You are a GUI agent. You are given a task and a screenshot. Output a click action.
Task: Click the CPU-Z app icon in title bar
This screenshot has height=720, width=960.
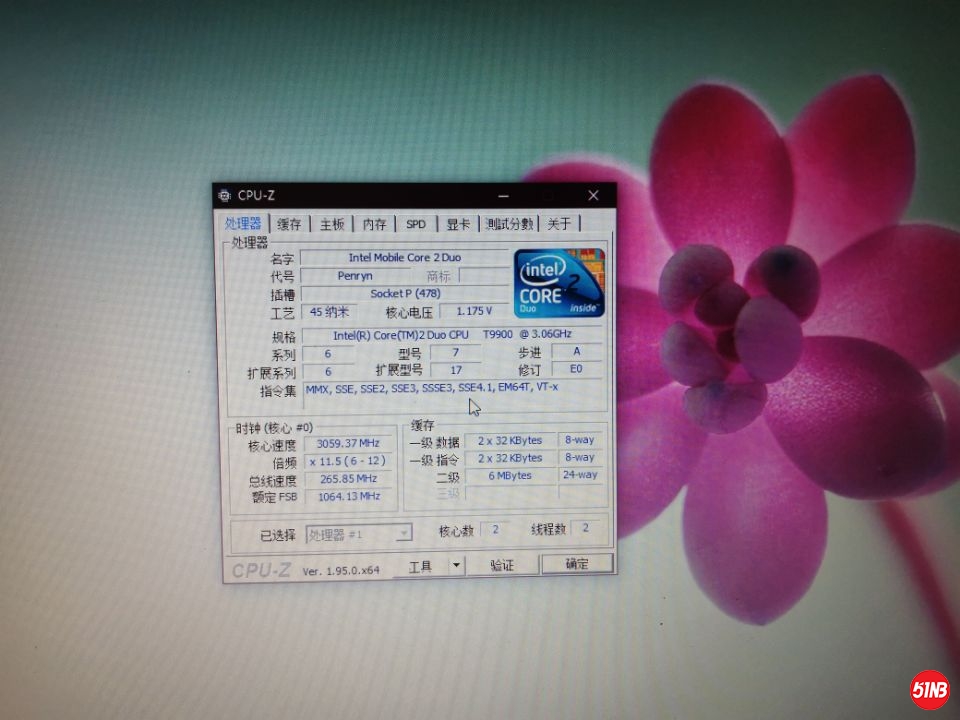click(x=225, y=195)
